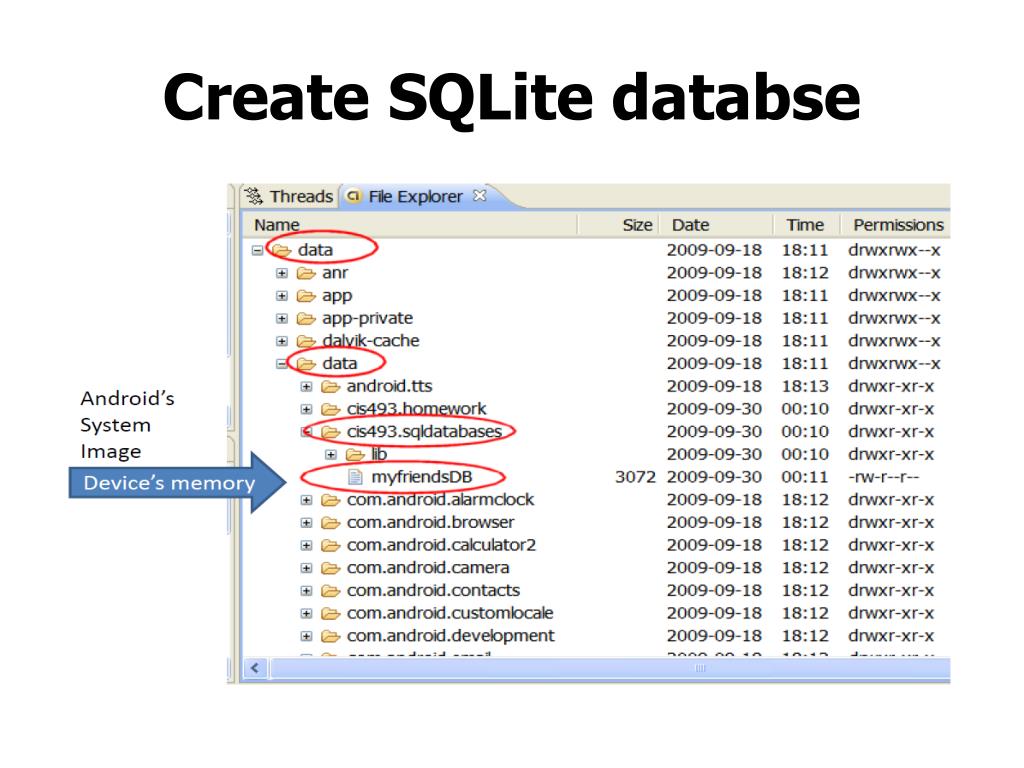The width and height of the screenshot is (1024, 768).
Task: Click the cis493.sqldatabases folder icon
Action: point(331,432)
